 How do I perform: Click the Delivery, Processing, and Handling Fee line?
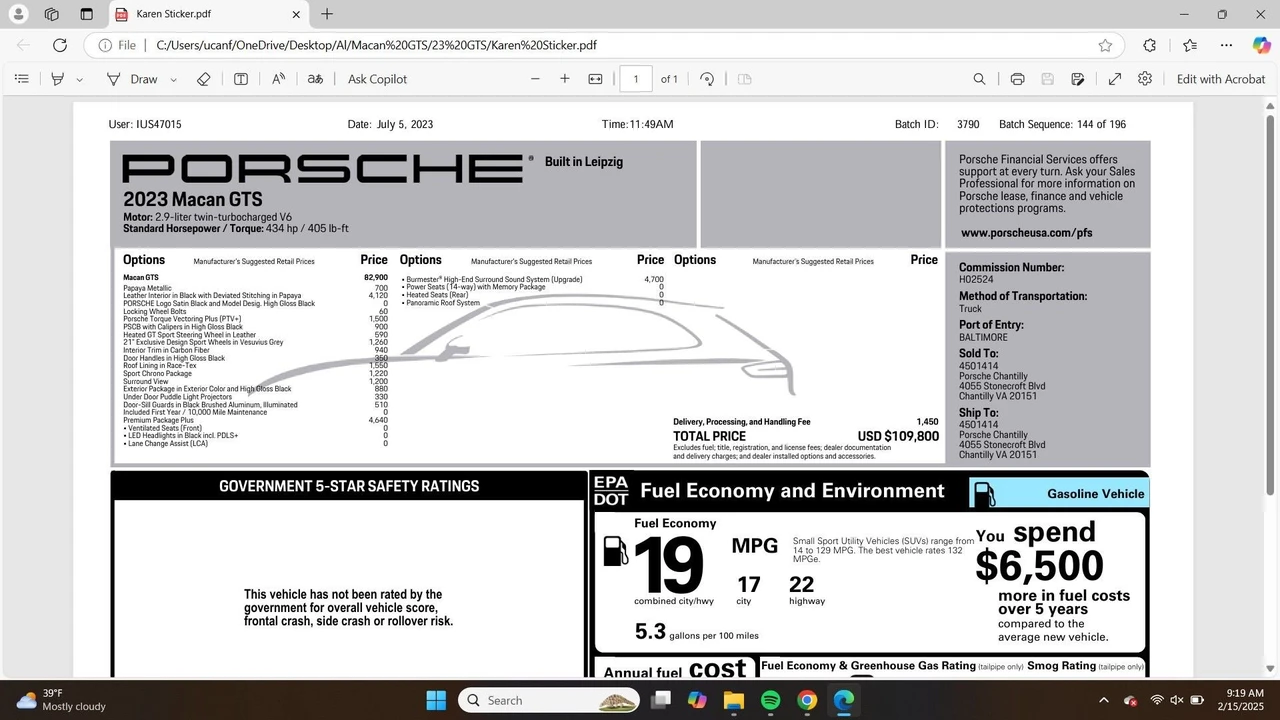(x=806, y=422)
